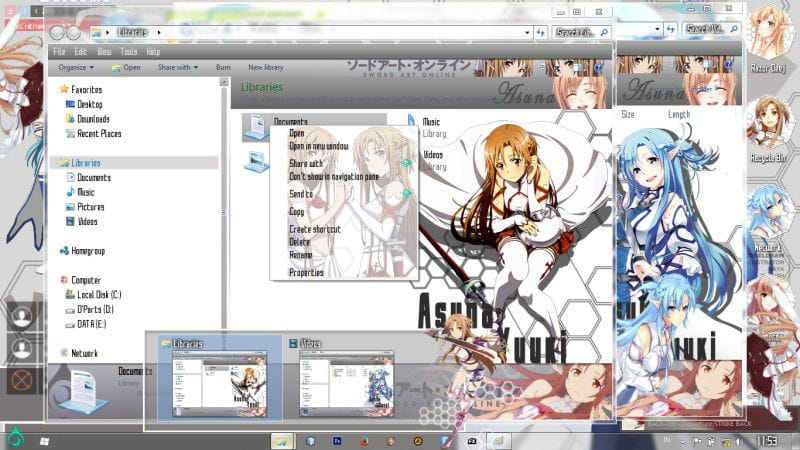Click the New library button

[x=265, y=67]
